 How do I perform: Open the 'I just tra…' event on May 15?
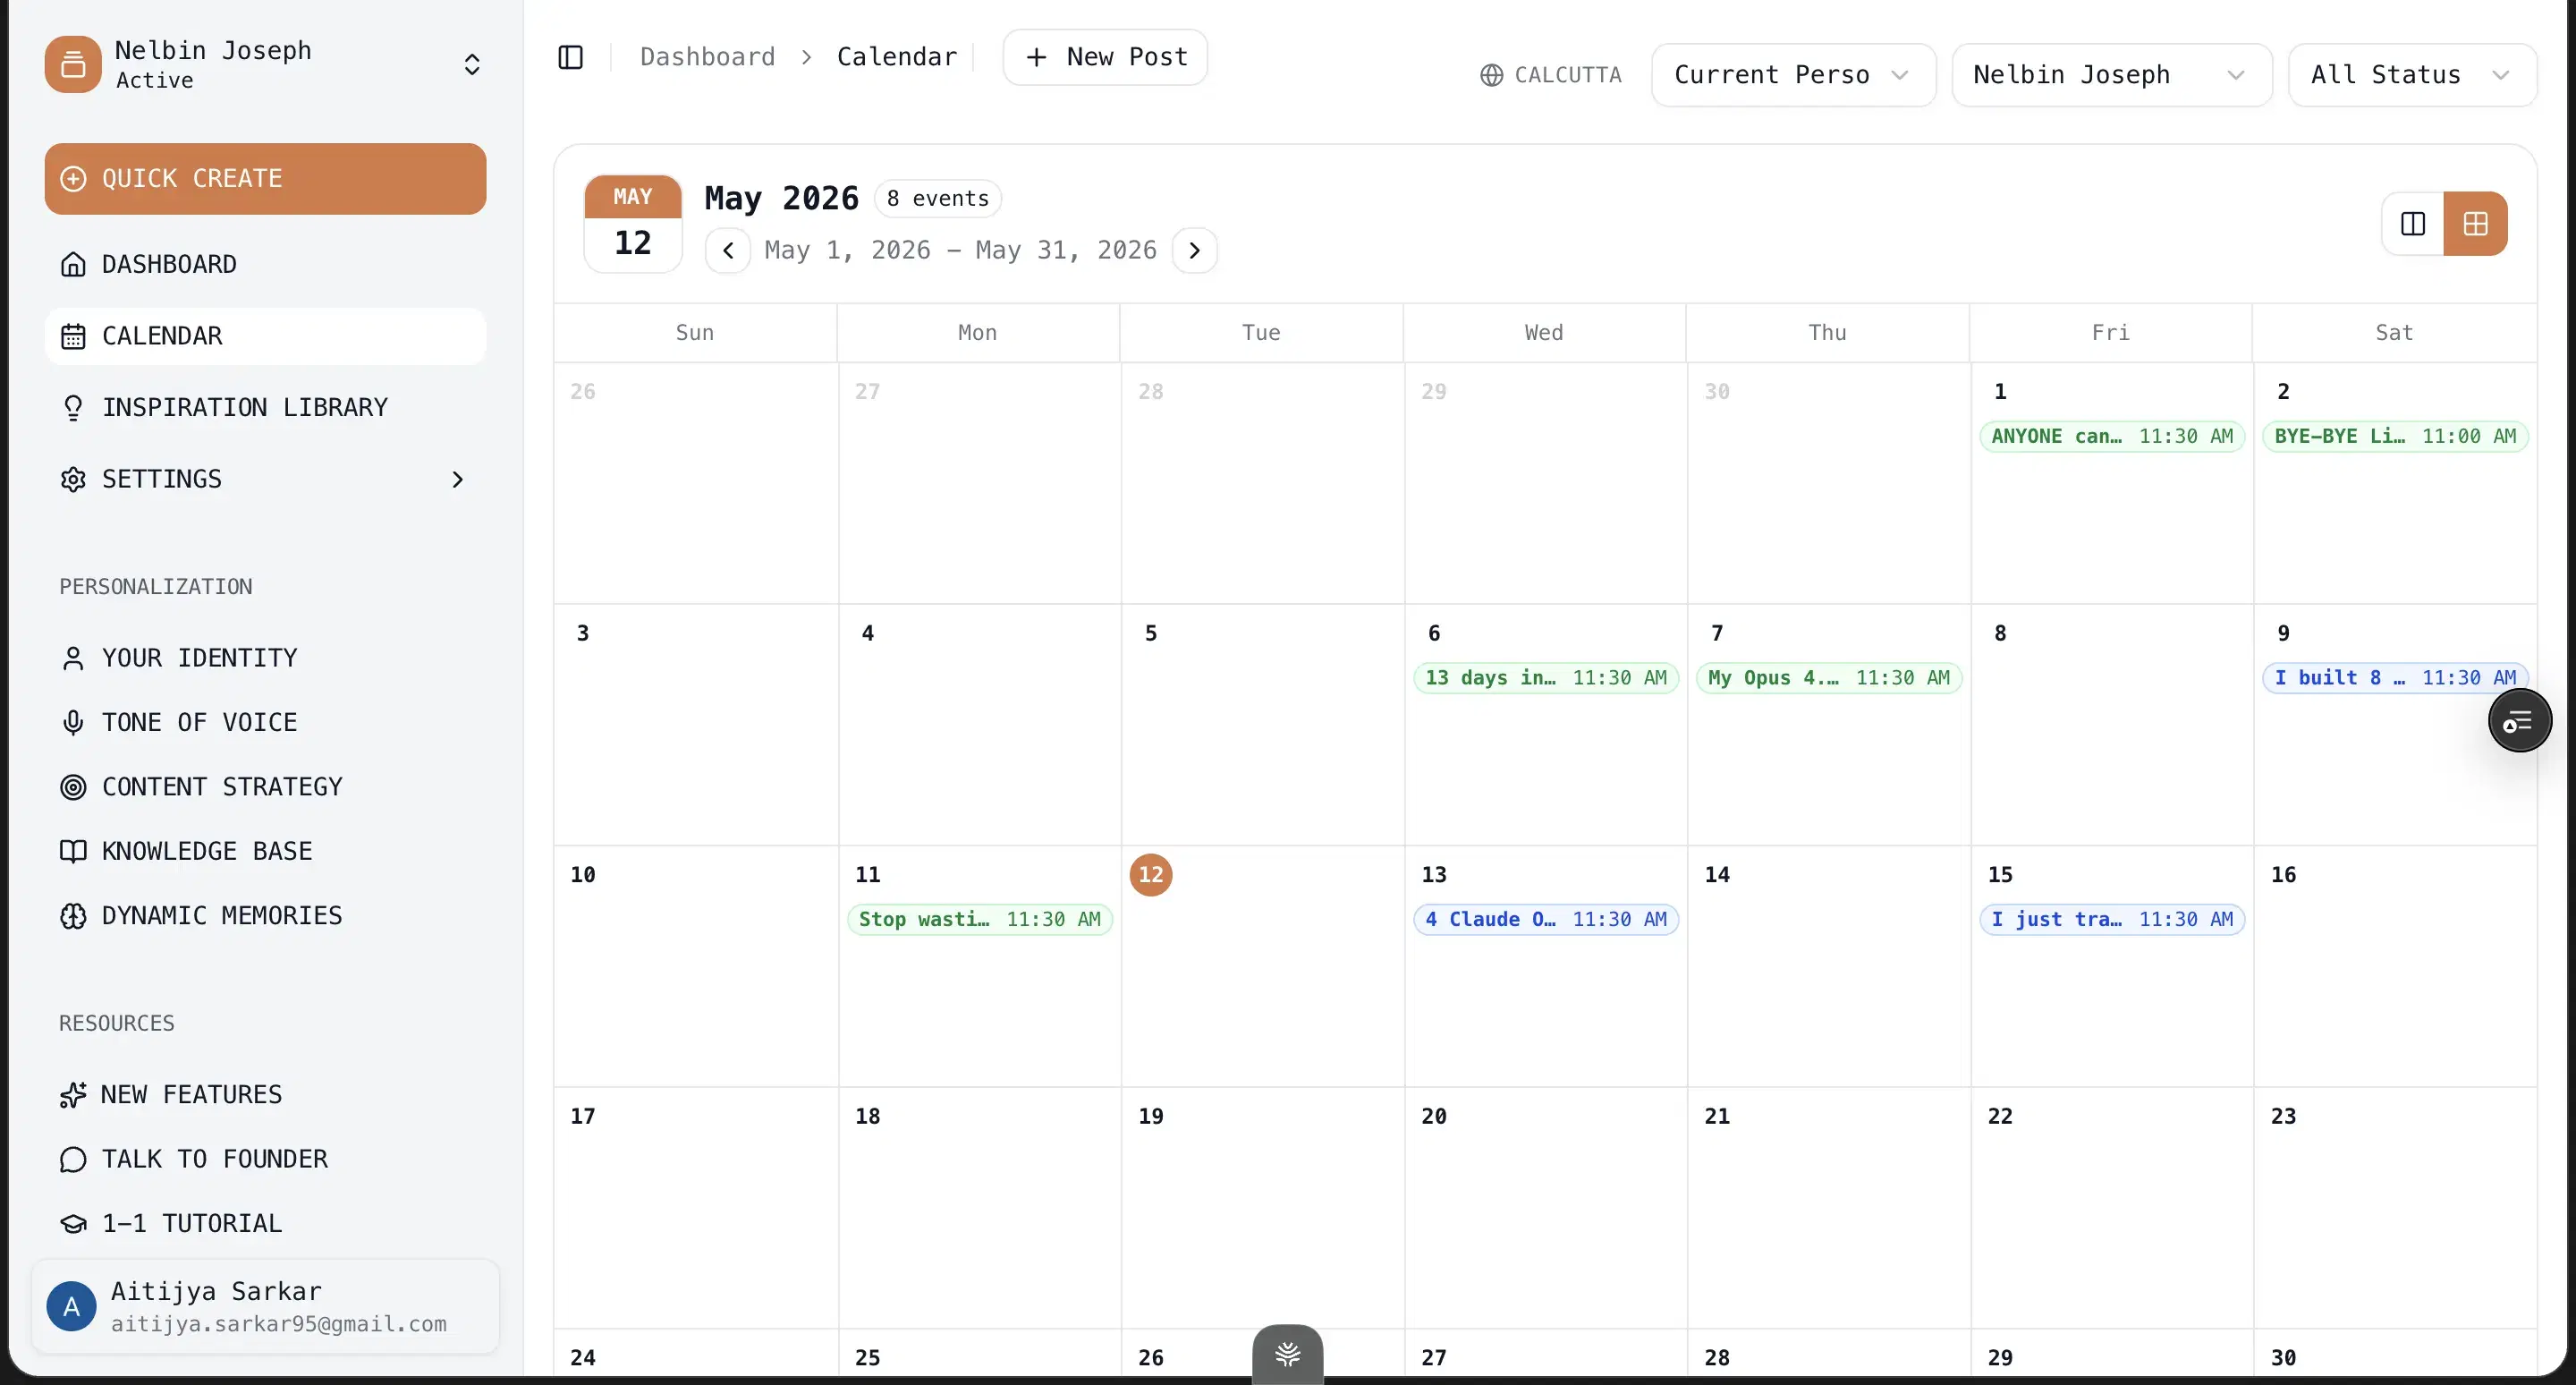[2111, 920]
